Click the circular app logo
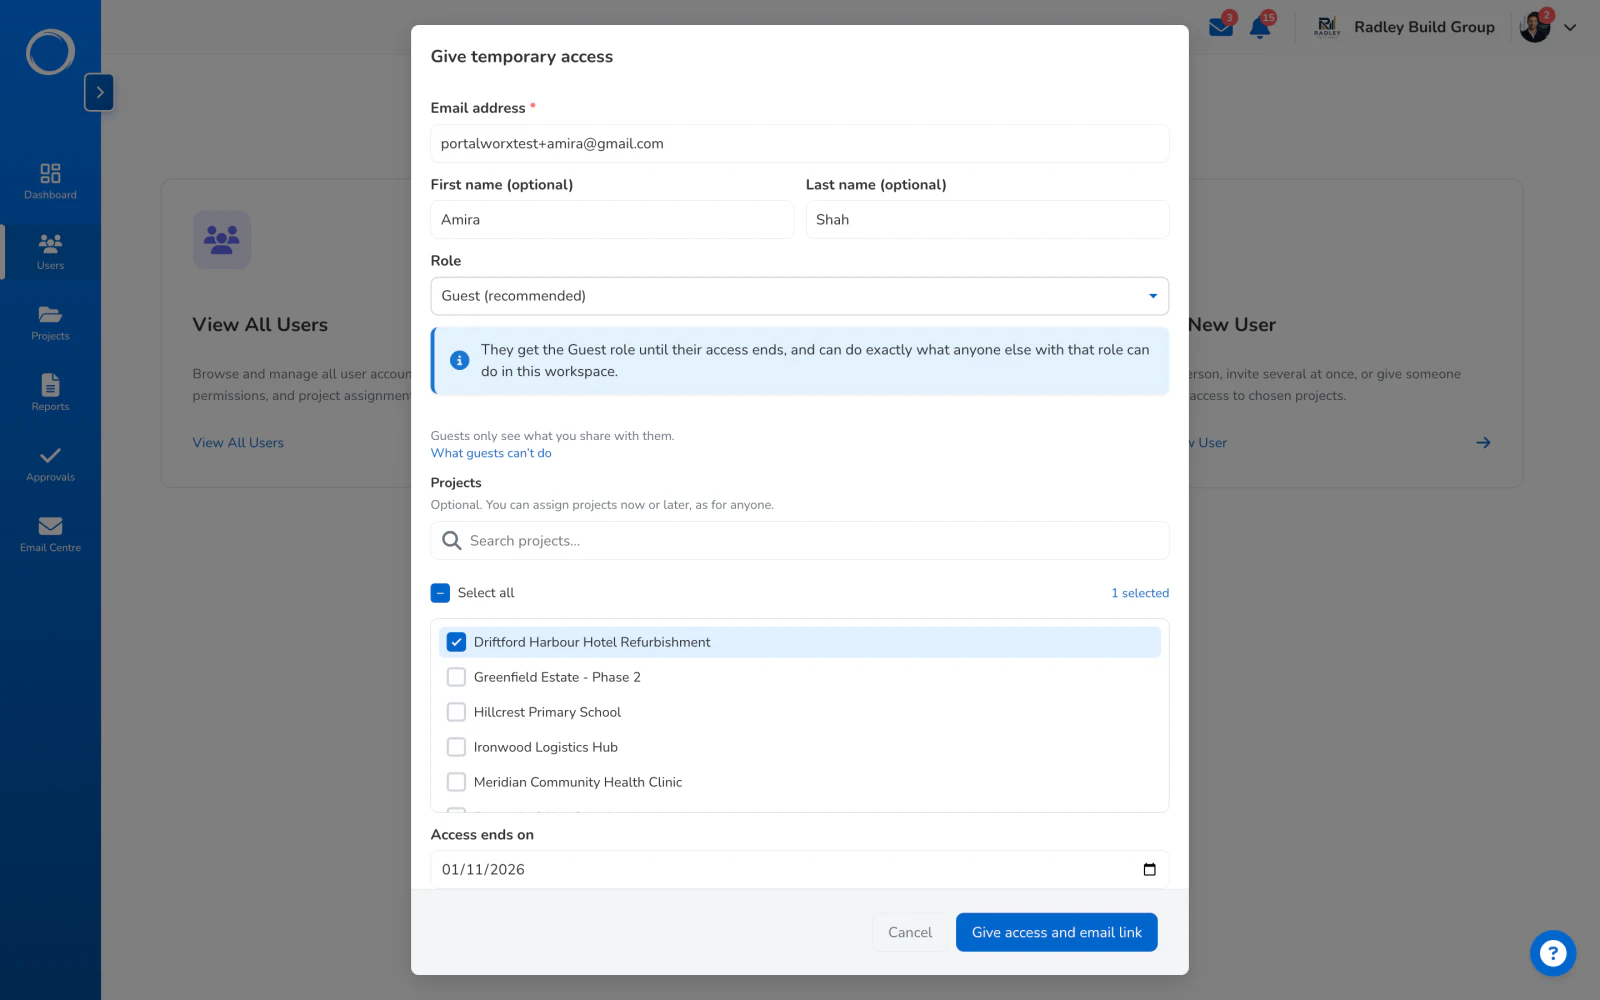The height and width of the screenshot is (1000, 1600). coord(50,52)
